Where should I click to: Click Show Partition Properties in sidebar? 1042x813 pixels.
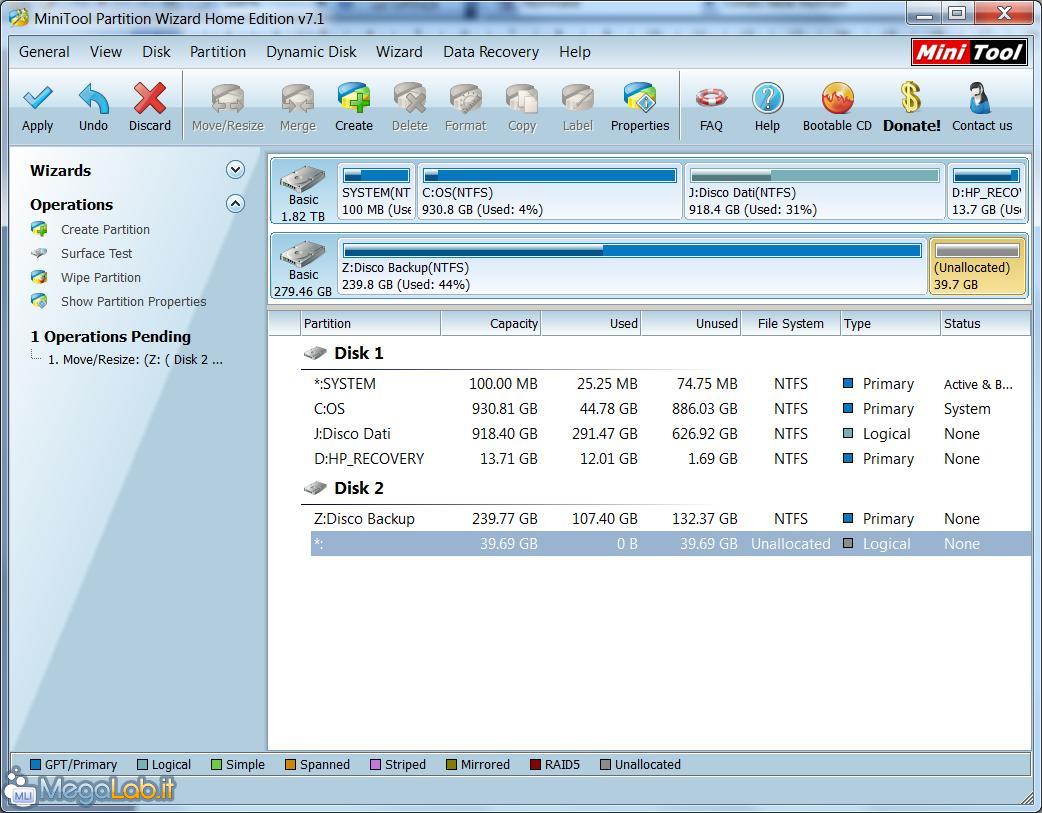click(x=134, y=301)
